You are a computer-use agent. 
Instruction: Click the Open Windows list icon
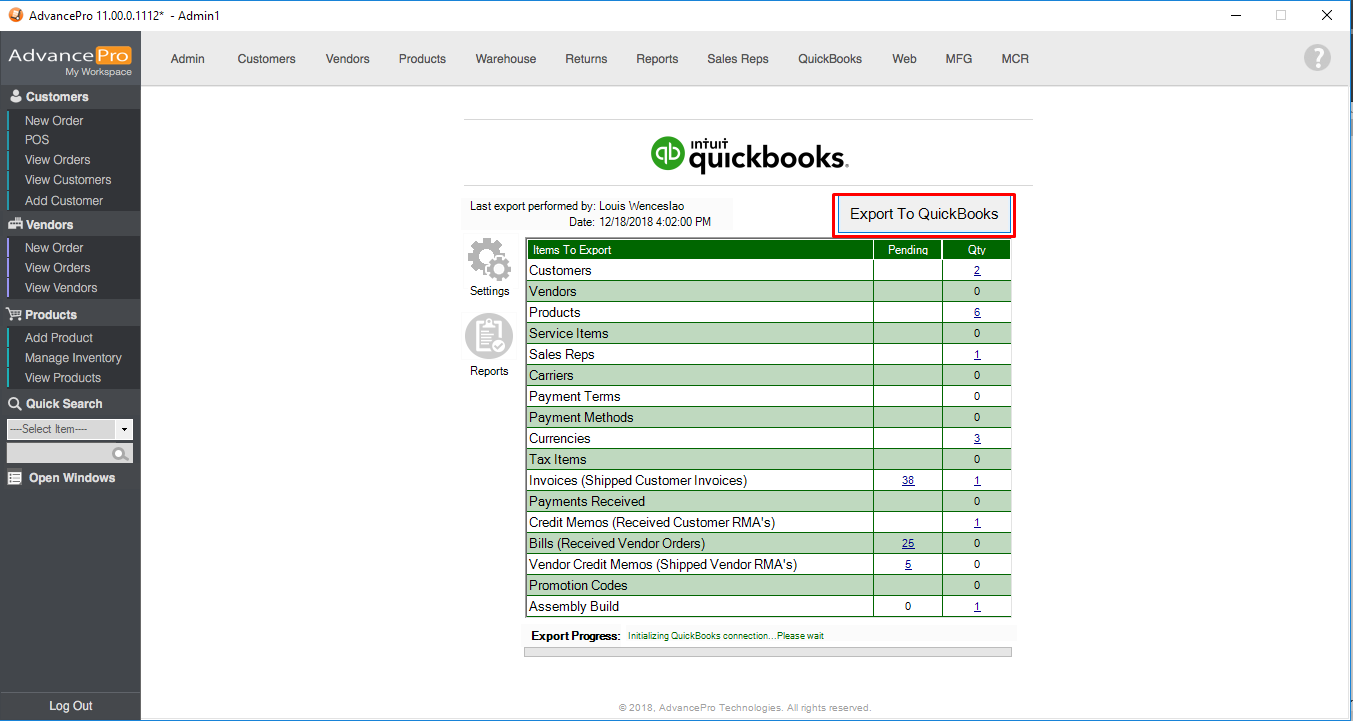(x=15, y=478)
